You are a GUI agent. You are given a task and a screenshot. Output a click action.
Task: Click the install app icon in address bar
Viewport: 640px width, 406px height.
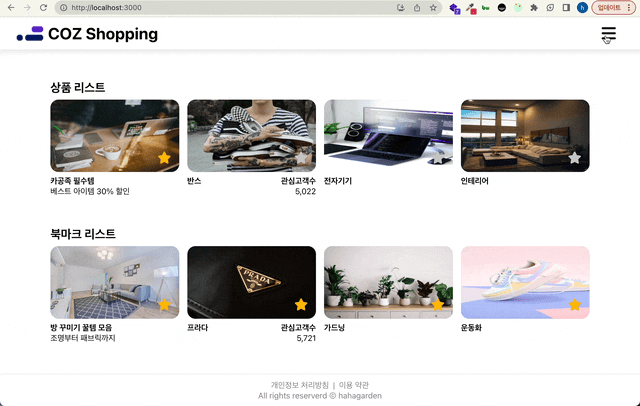(401, 7)
